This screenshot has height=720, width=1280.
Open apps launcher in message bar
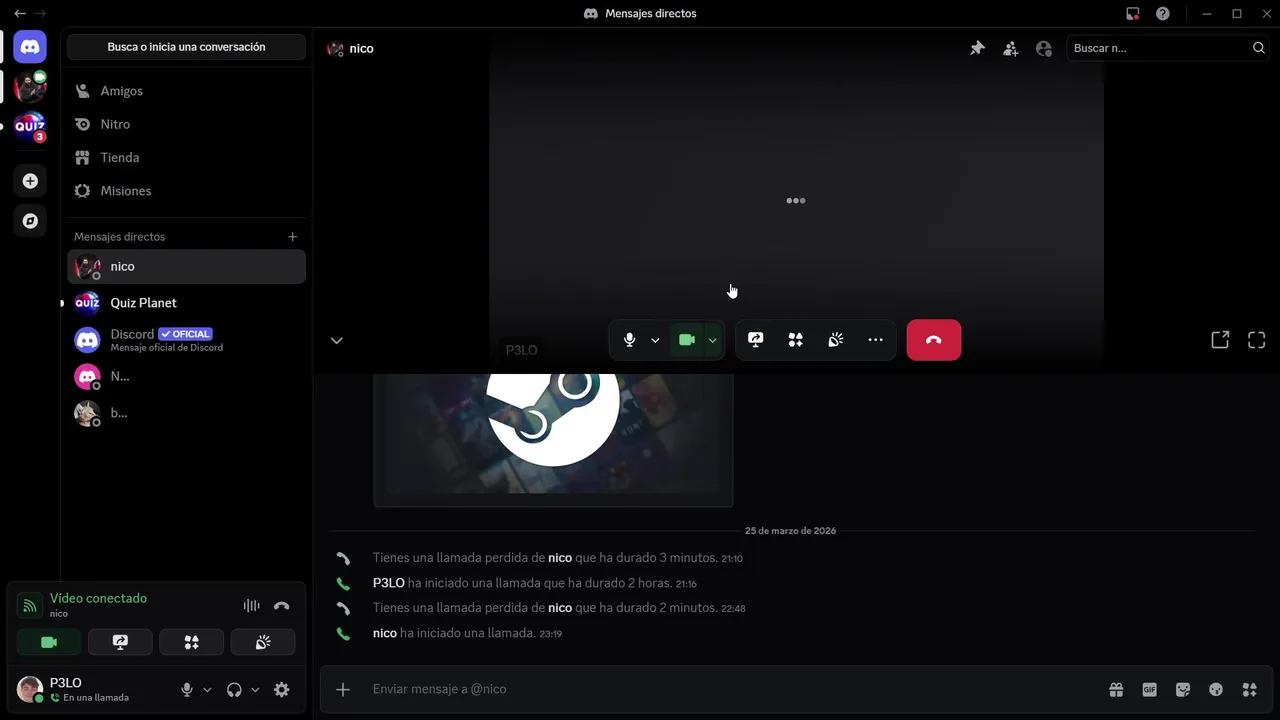[x=1249, y=689]
